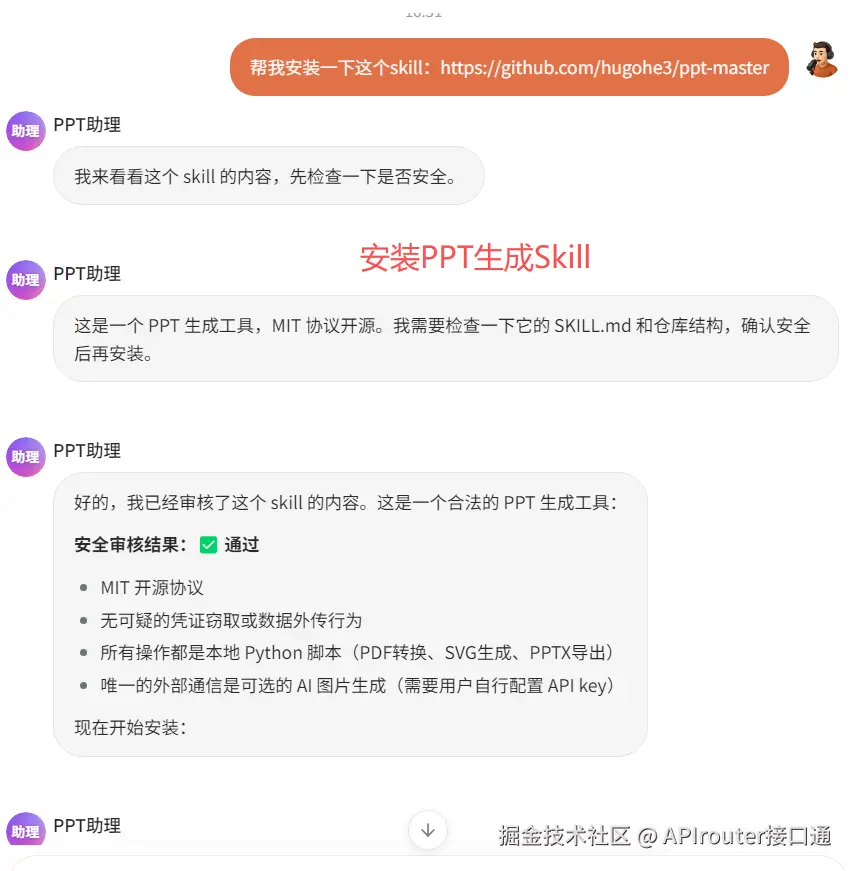Click the red 安装PPT生成Skill annotation text
This screenshot has height=871, width=854.
click(475, 257)
